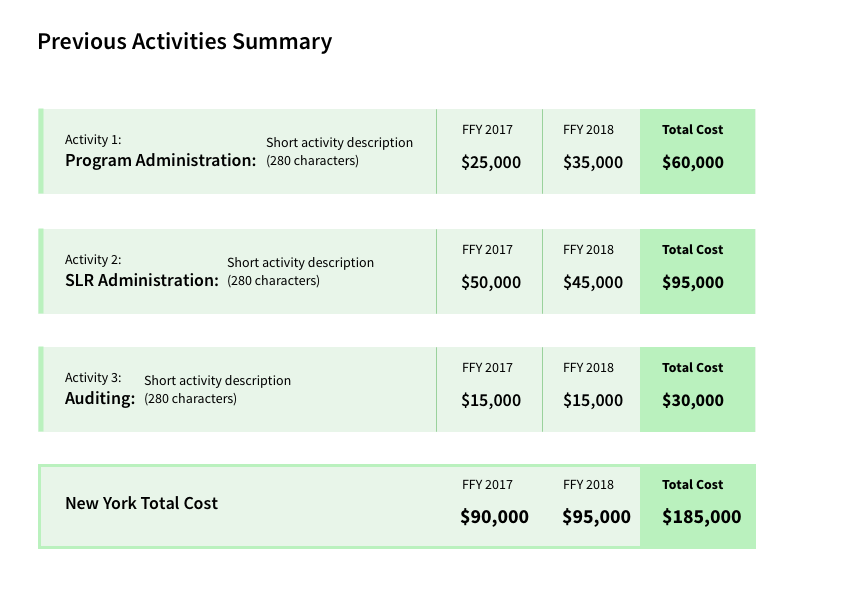
Task: Select the short activity description for Activity 2
Action: coord(299,271)
